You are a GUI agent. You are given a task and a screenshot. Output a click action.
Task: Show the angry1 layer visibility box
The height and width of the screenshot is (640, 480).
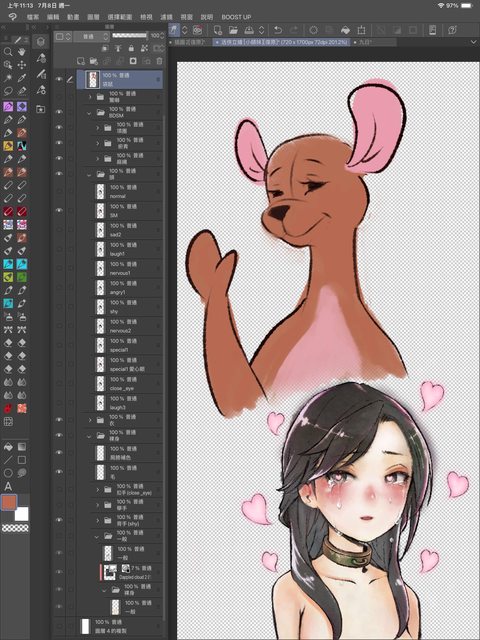point(59,287)
